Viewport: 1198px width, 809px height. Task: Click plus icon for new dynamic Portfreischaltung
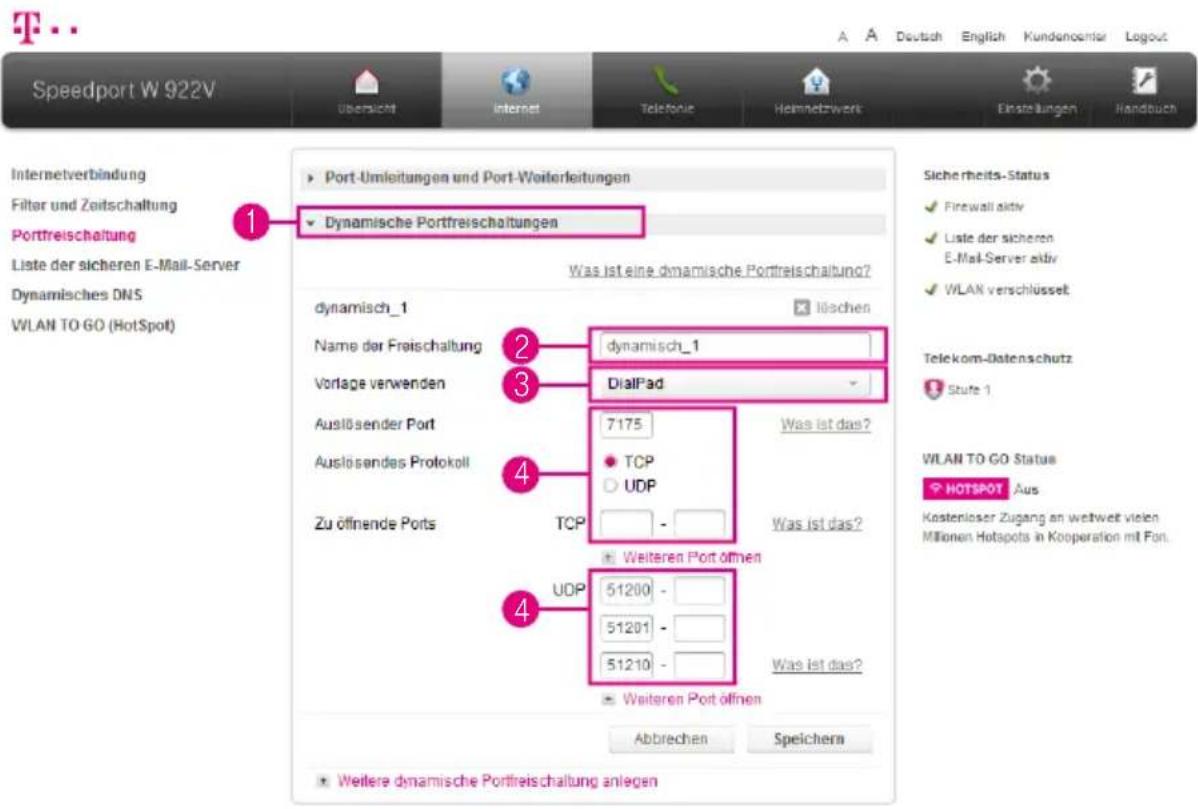(323, 781)
